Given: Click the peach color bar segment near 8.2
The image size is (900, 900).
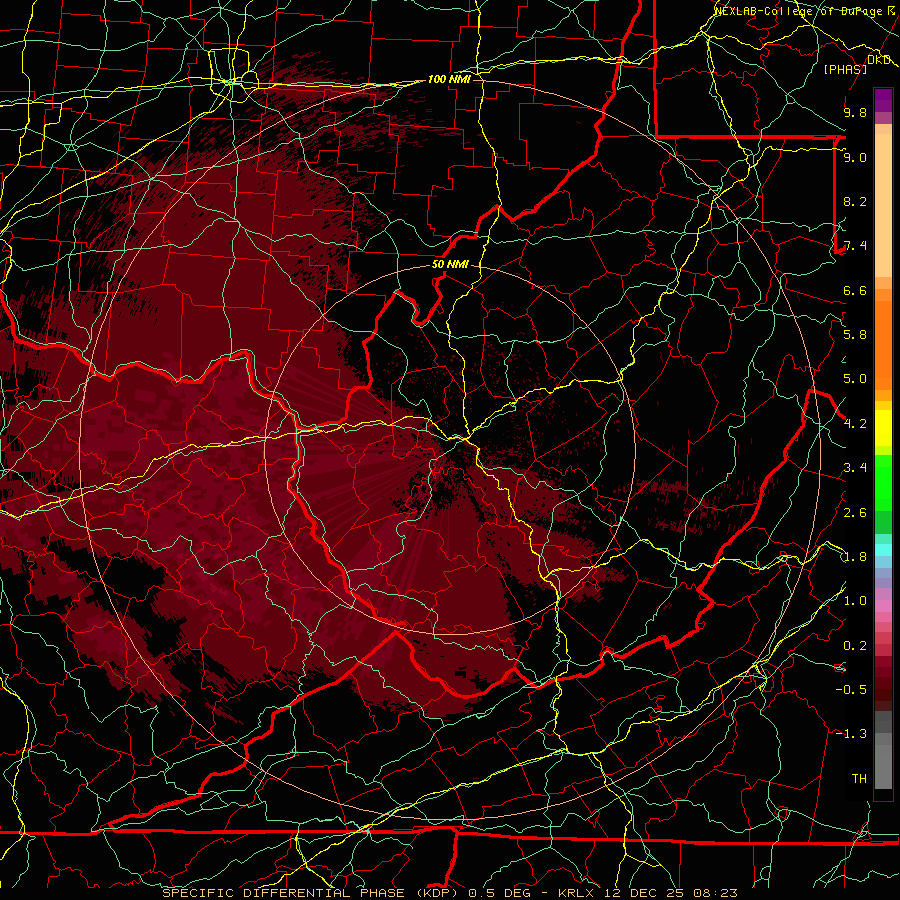Looking at the screenshot, I should click(883, 205).
